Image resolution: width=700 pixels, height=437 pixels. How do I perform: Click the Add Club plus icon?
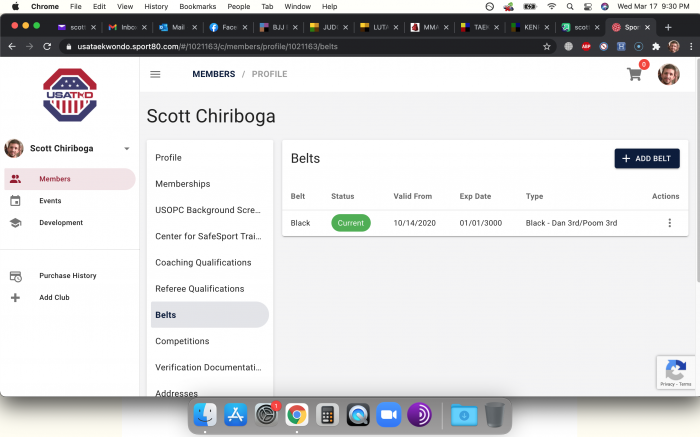(x=15, y=298)
